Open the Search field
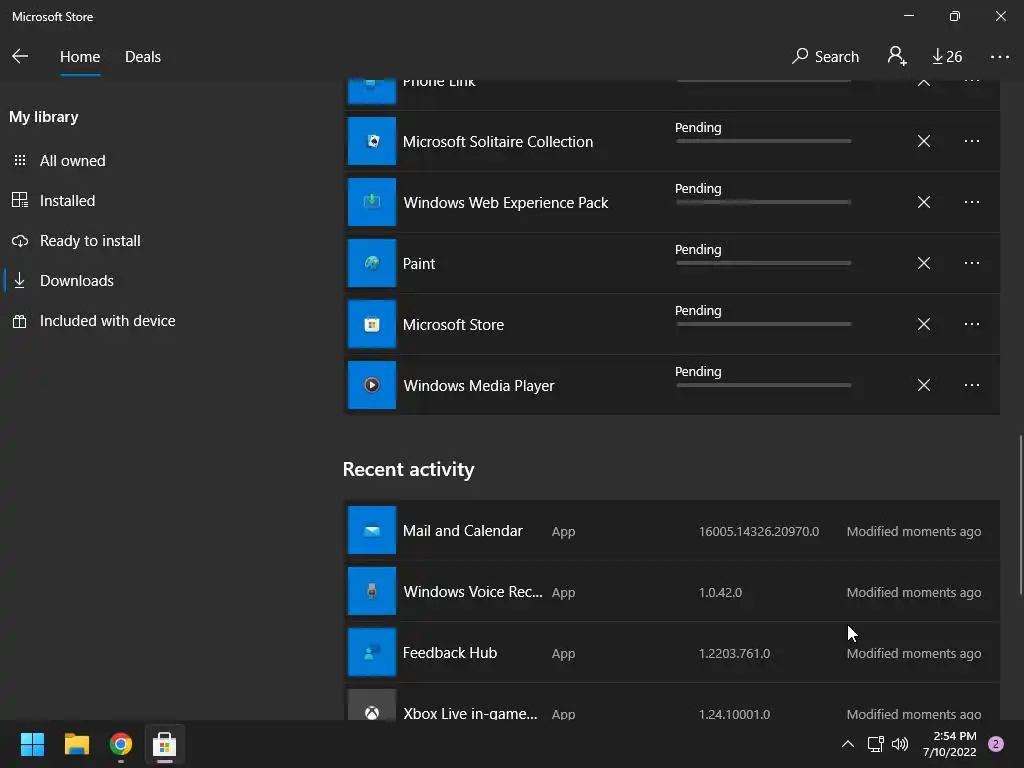This screenshot has height=768, width=1024. point(825,57)
